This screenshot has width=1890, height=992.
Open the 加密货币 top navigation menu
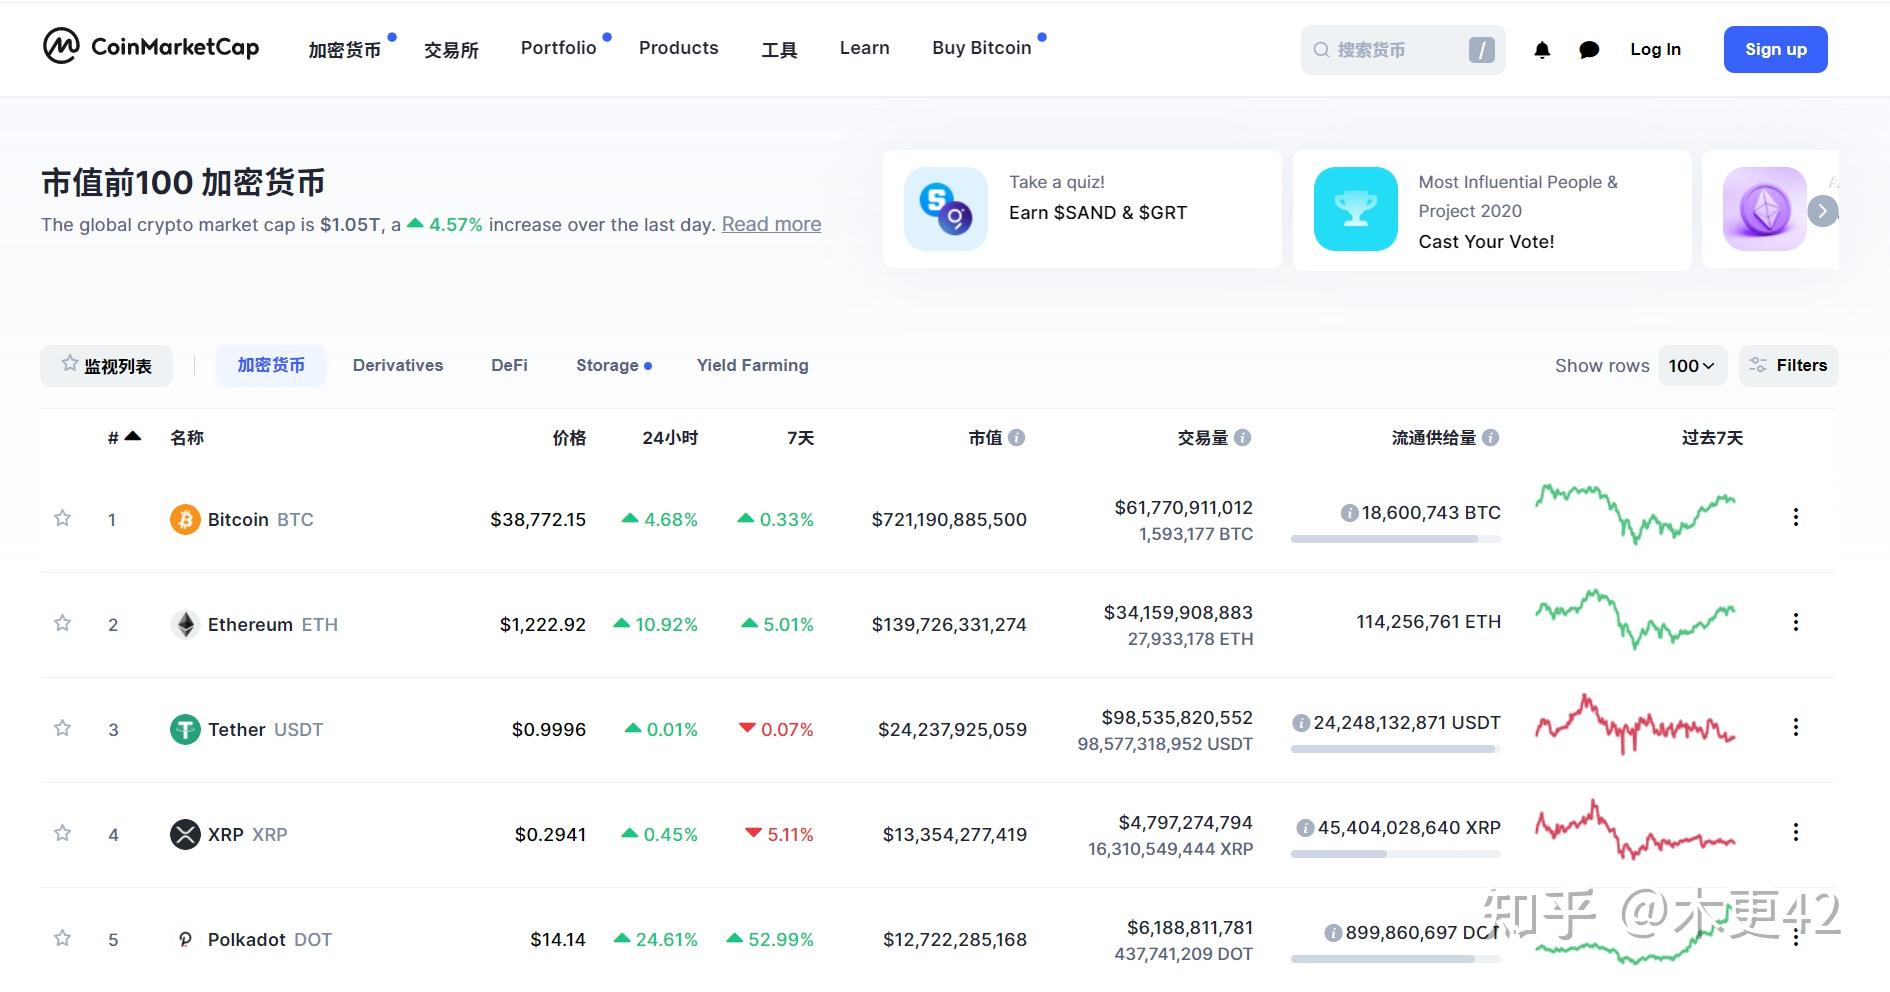(x=345, y=49)
